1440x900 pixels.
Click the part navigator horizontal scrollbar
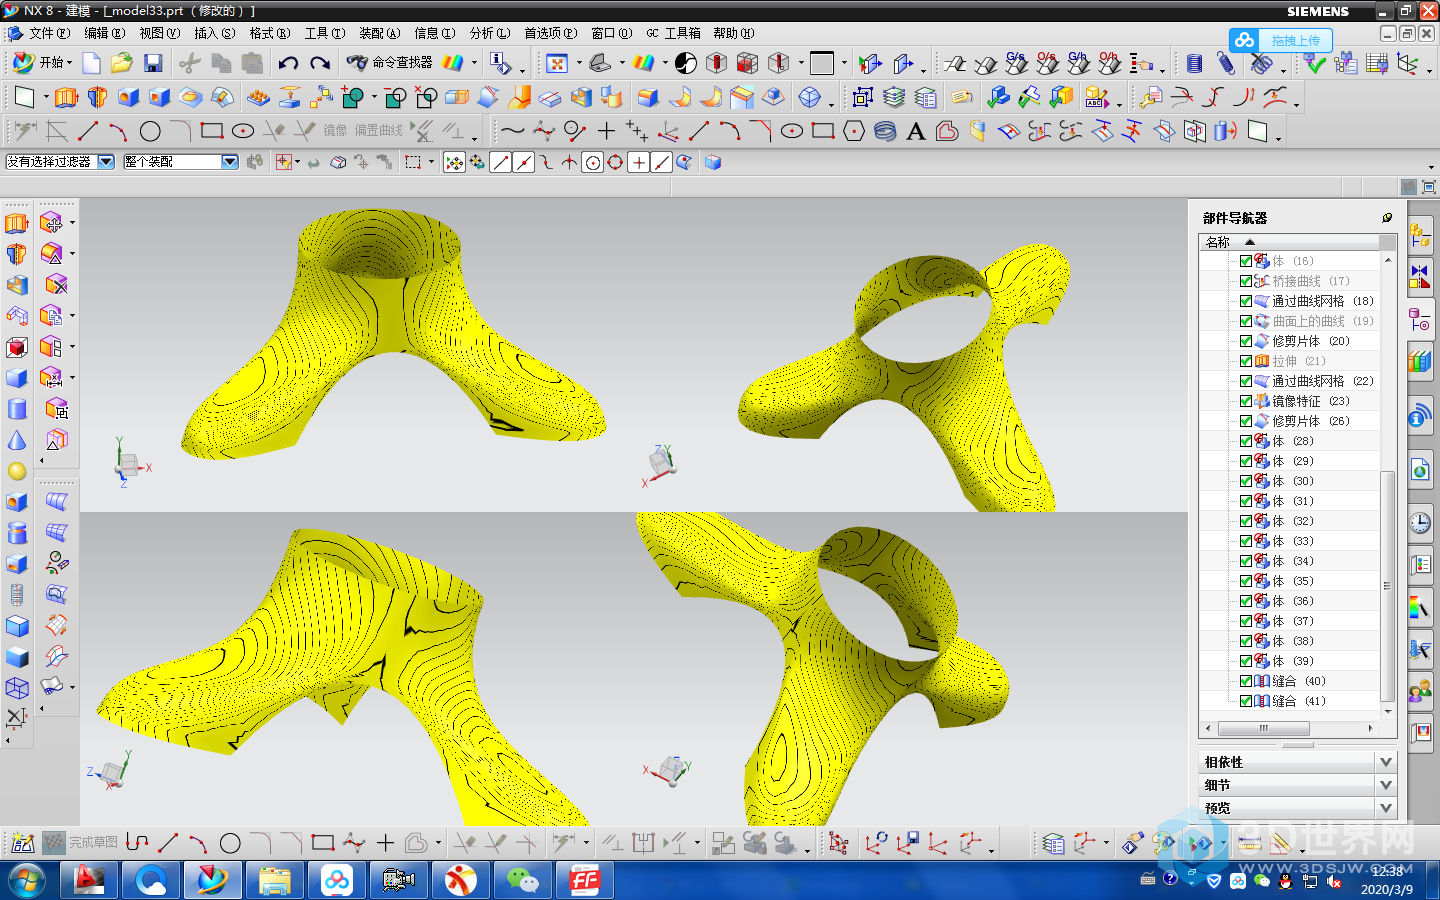1263,728
